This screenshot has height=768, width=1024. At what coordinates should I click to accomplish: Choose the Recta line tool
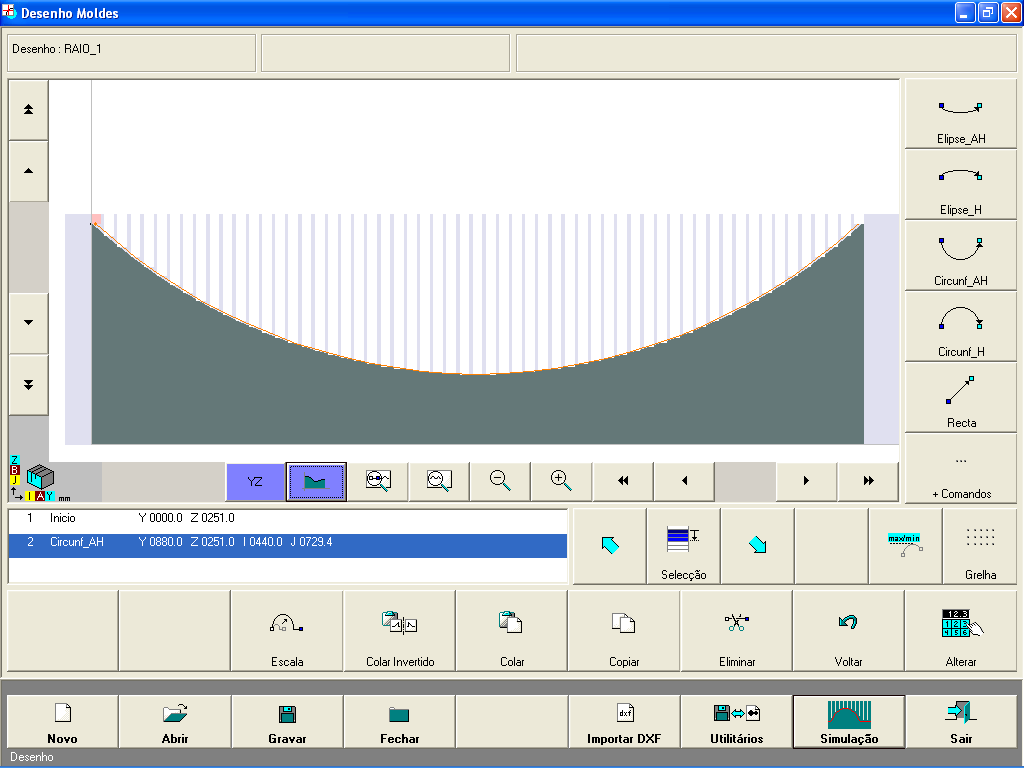960,398
